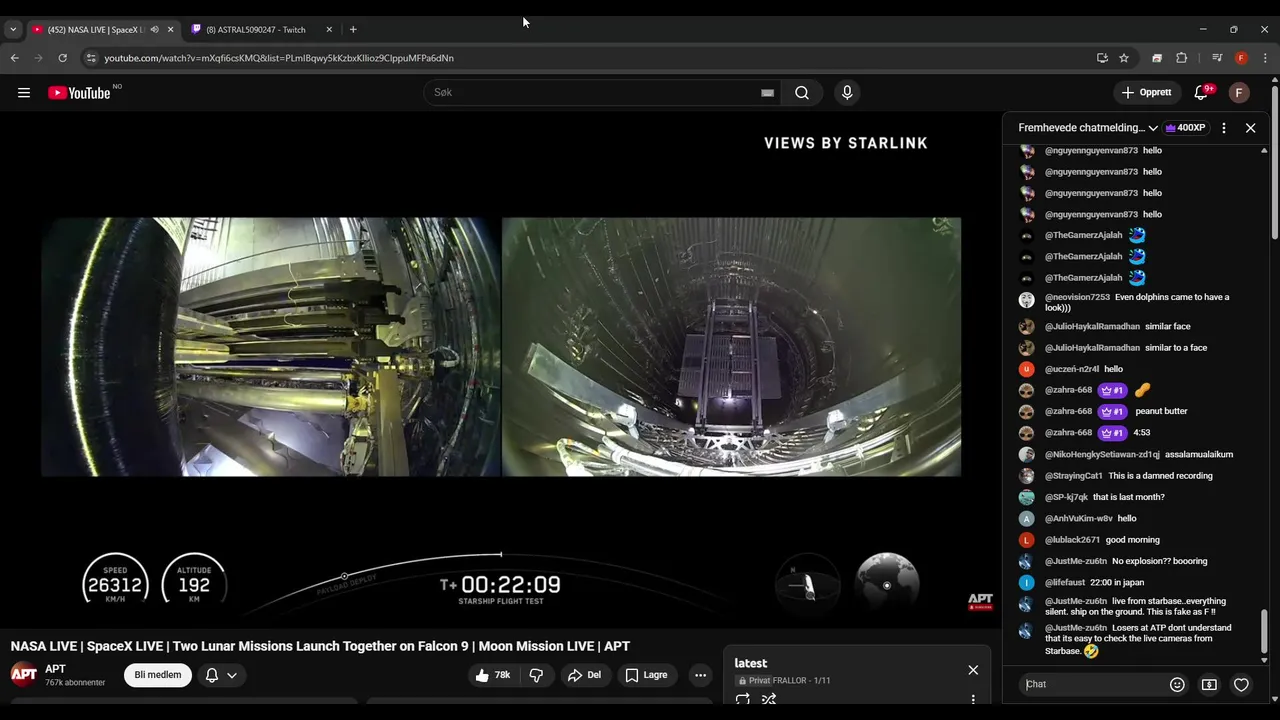1280x720 pixels.
Task: Send a heart reaction in chat
Action: 1241,685
